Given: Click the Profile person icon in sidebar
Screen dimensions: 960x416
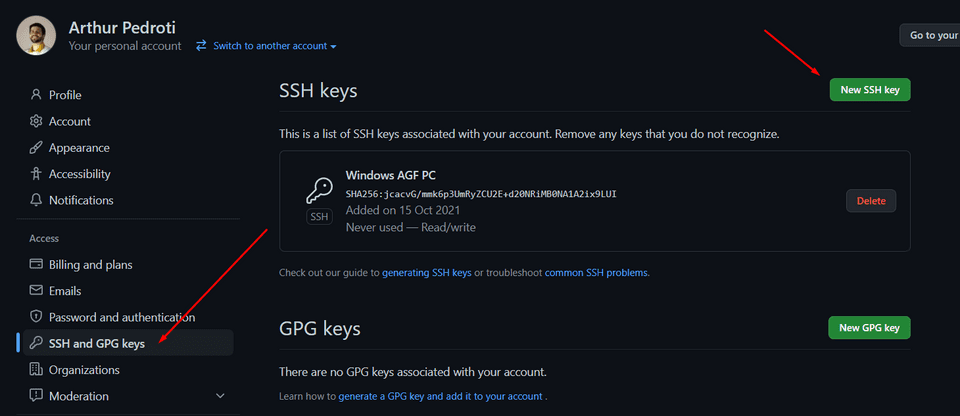Looking at the screenshot, I should [x=37, y=95].
